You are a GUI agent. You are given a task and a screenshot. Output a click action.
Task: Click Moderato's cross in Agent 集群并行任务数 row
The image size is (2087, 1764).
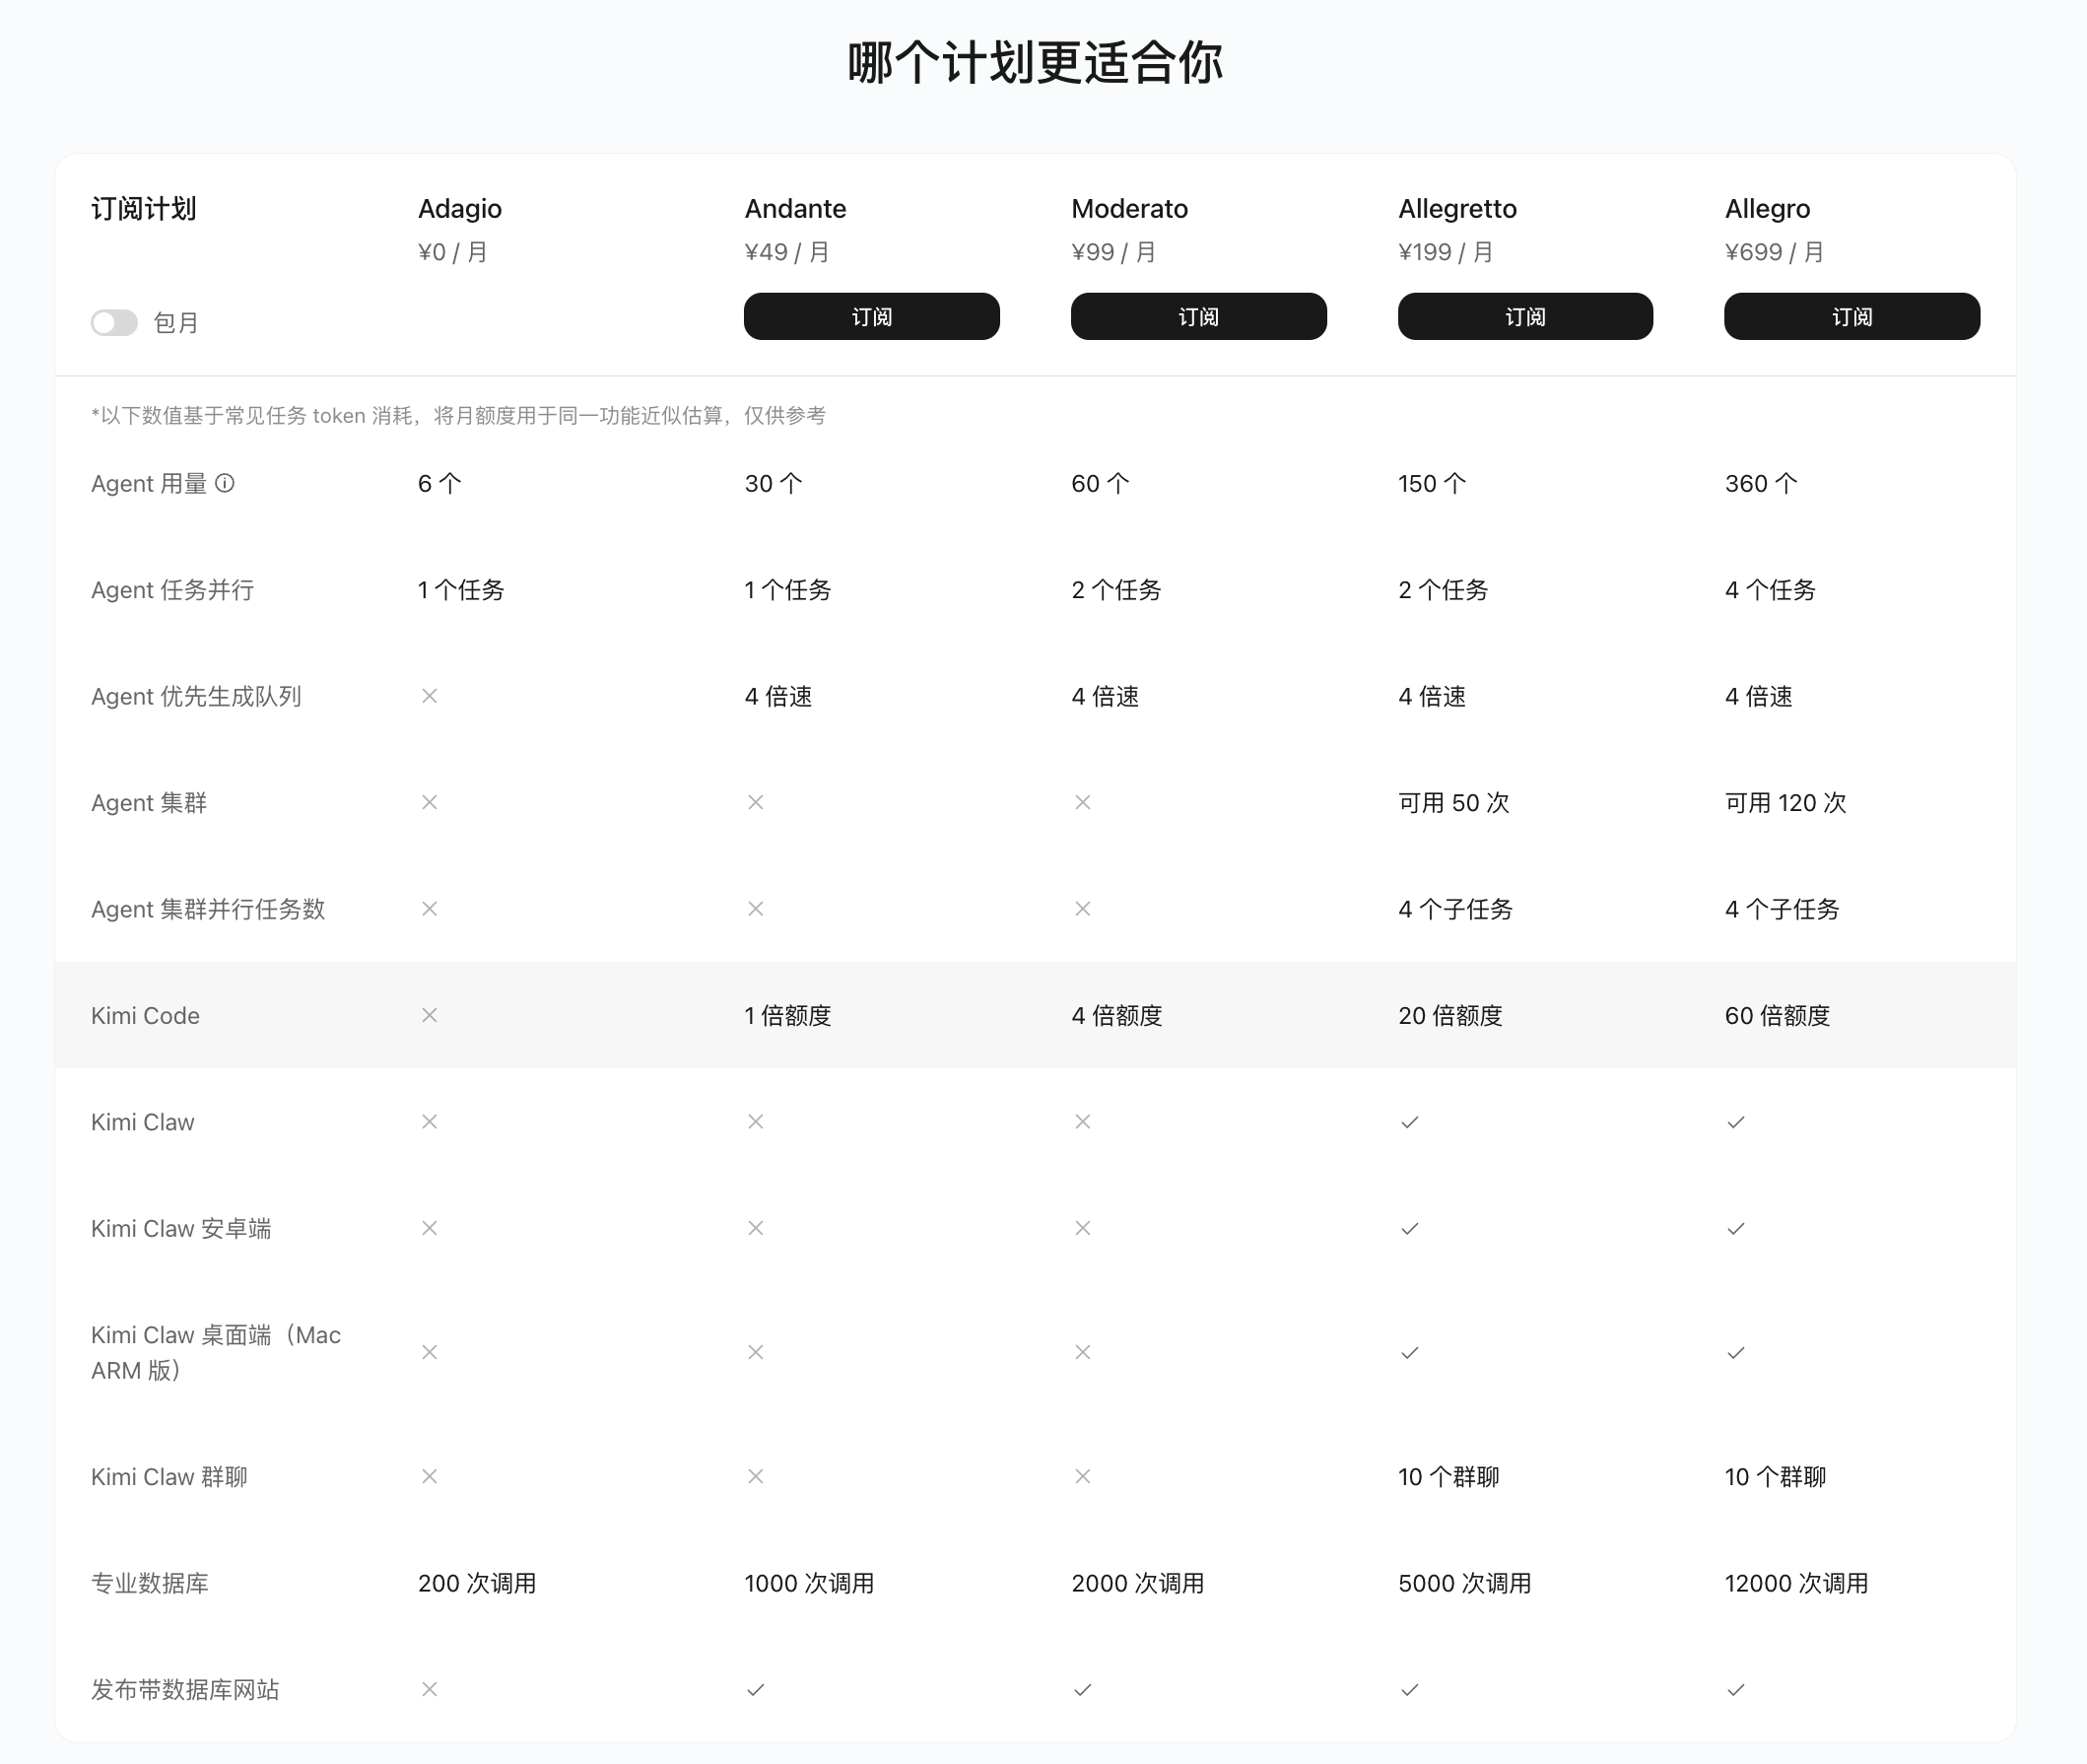[1082, 909]
